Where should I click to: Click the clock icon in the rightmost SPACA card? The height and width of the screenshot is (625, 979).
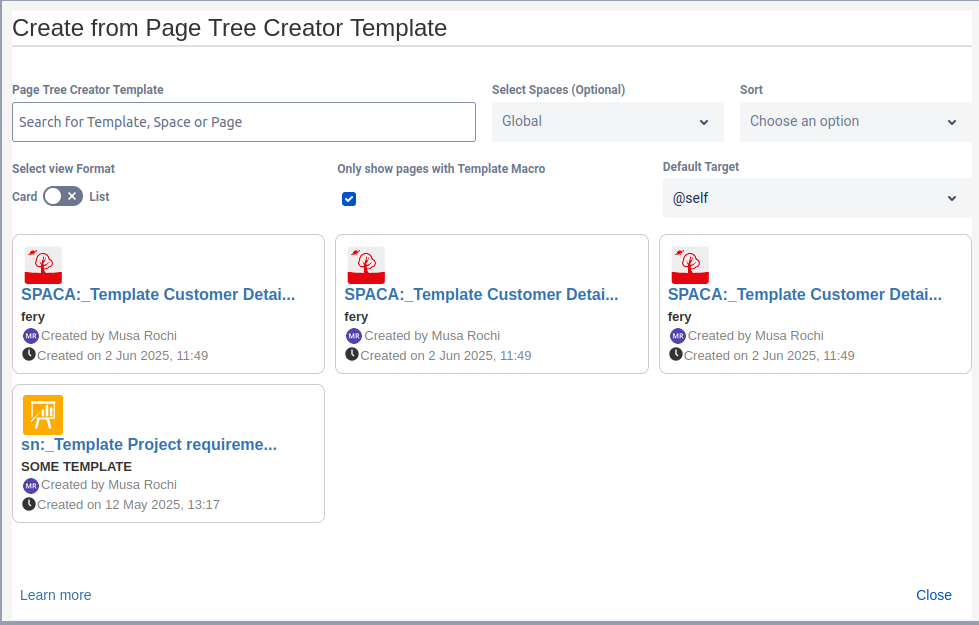point(676,355)
